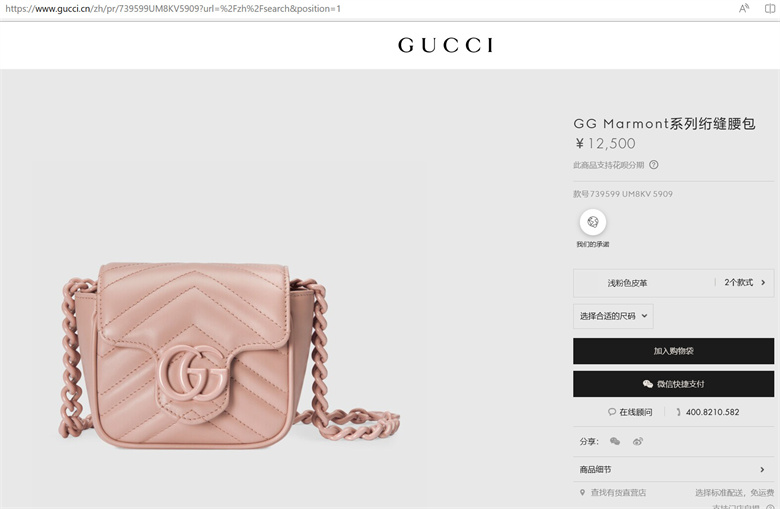This screenshot has height=509, width=780.
Task: Click the location pin icon for store finder
Action: pyautogui.click(x=582, y=493)
